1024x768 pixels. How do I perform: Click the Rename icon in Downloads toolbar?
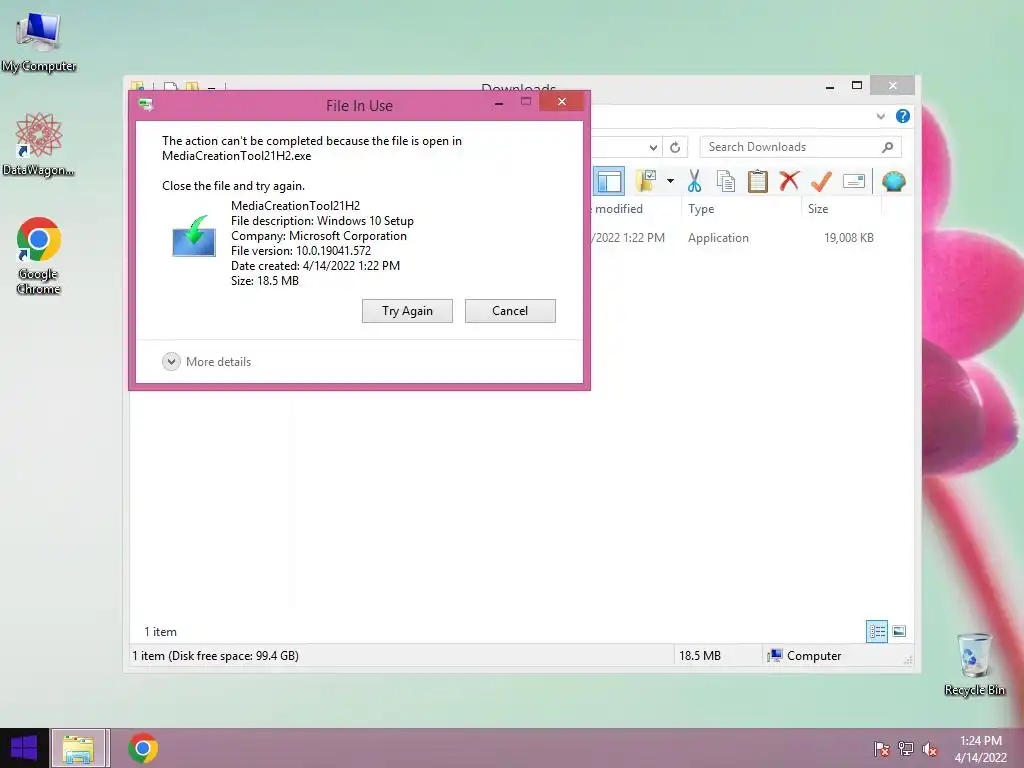854,181
